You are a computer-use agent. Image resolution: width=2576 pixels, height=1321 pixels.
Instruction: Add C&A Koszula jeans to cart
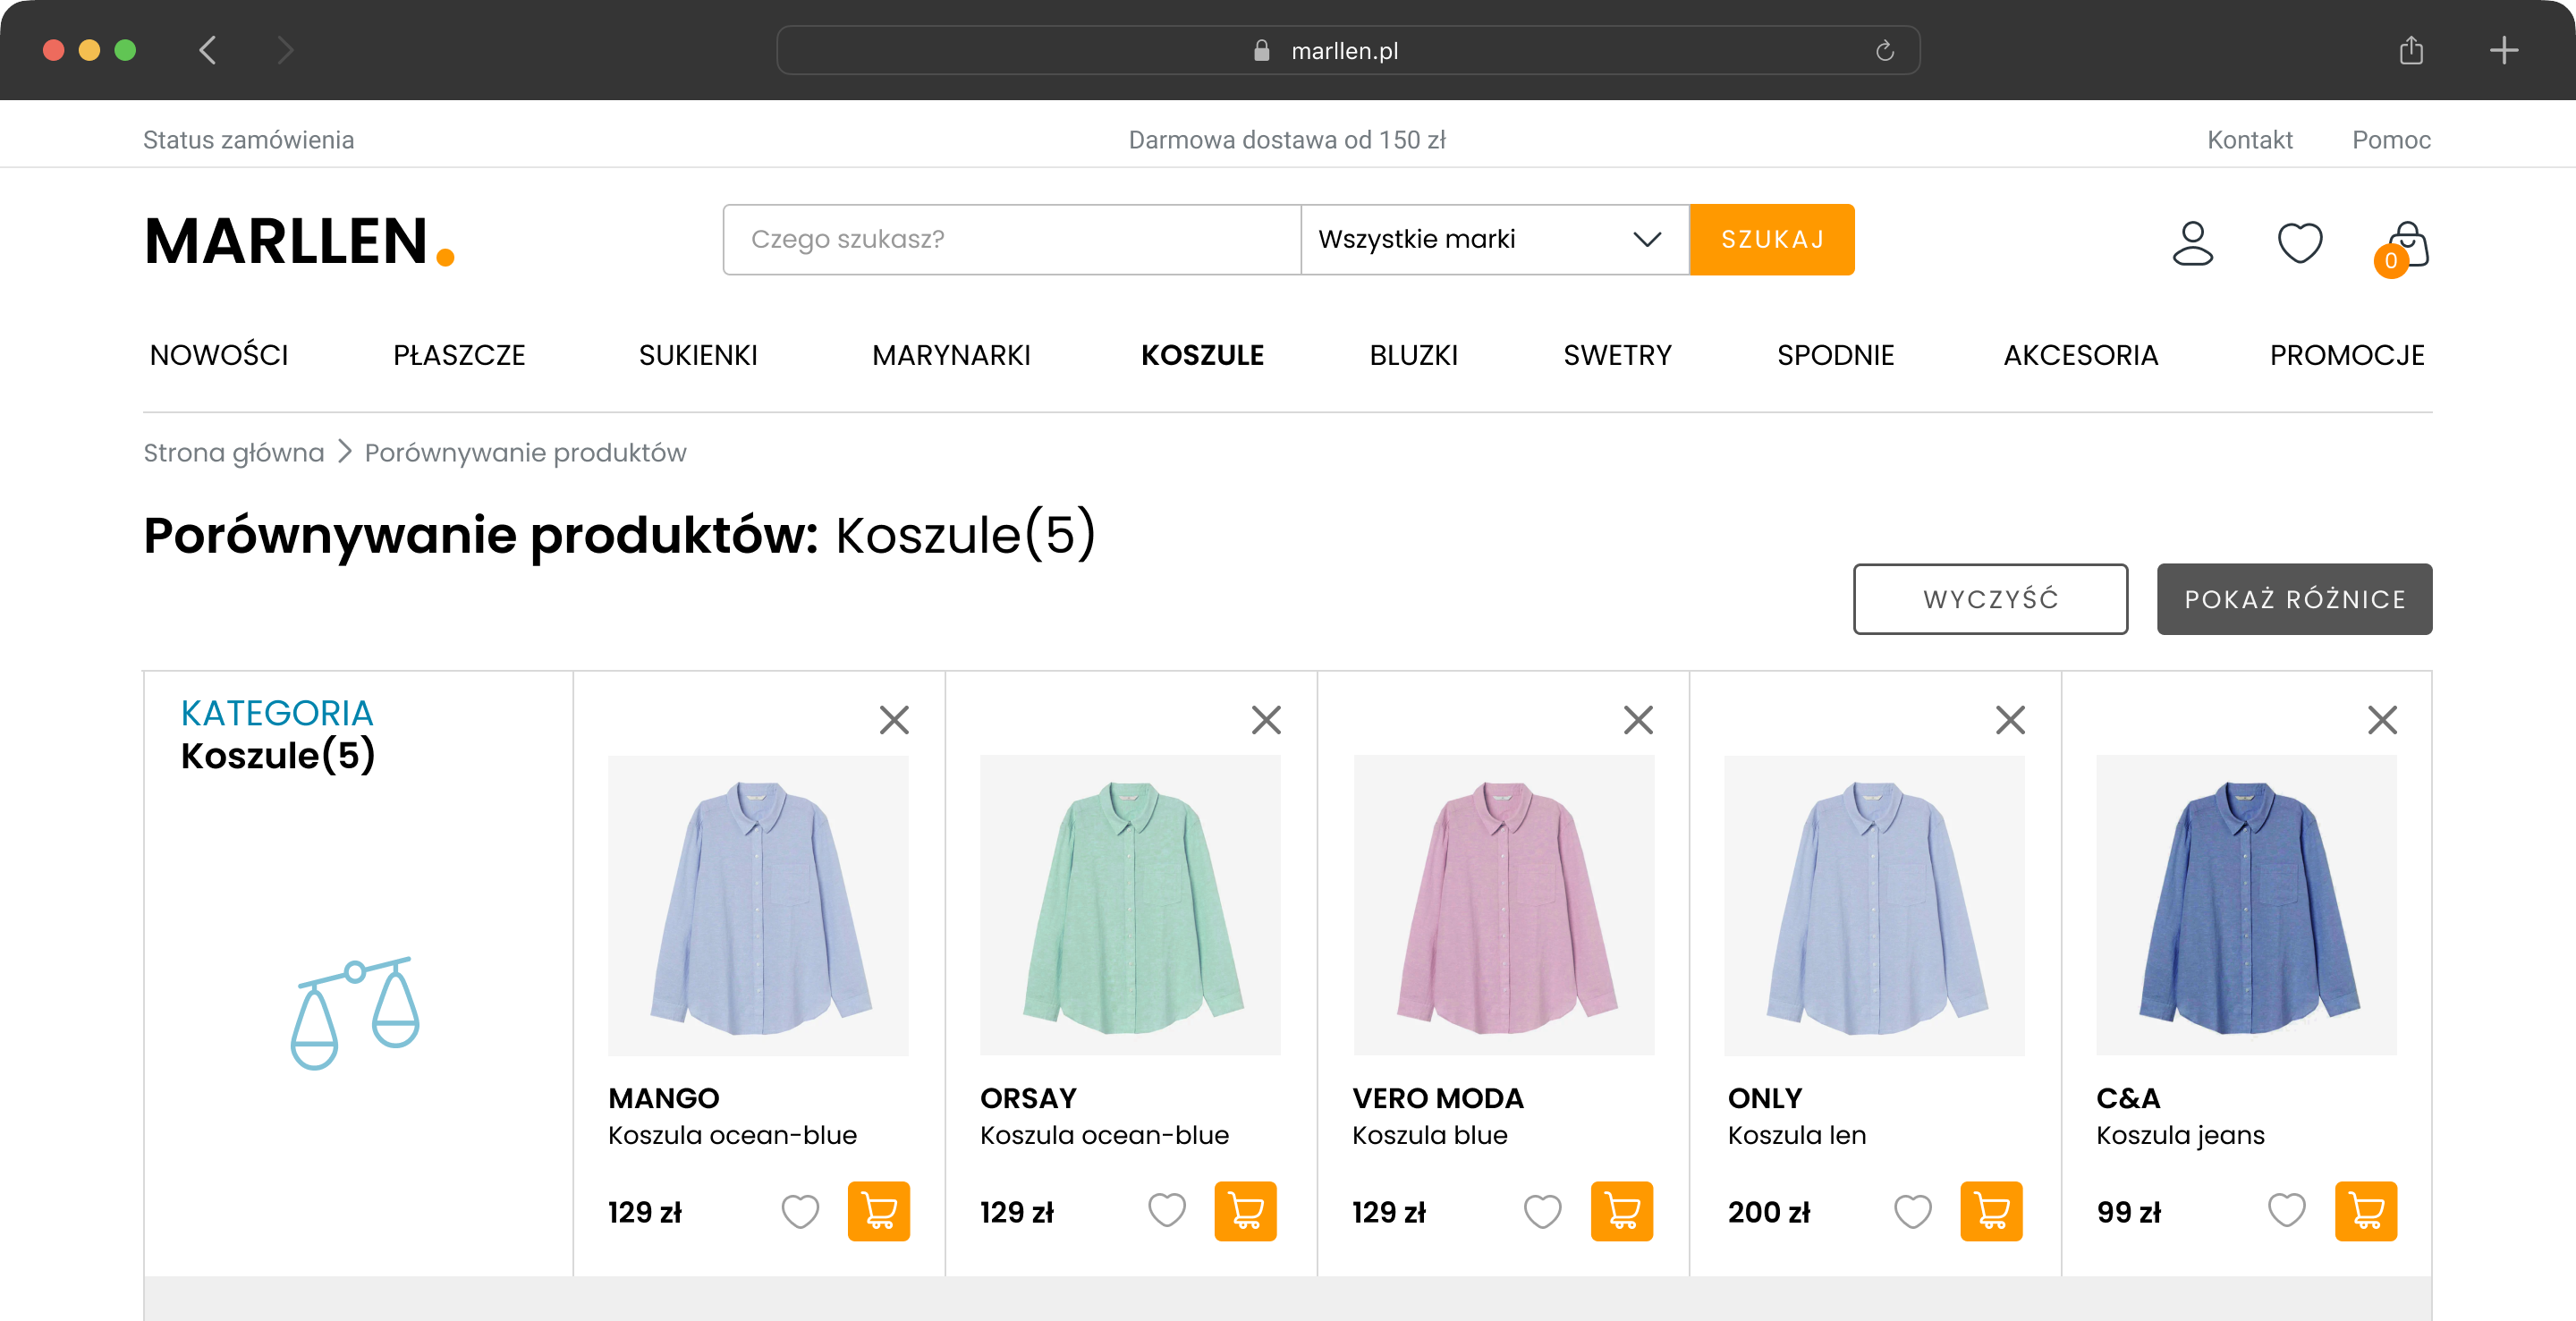coord(2365,1211)
